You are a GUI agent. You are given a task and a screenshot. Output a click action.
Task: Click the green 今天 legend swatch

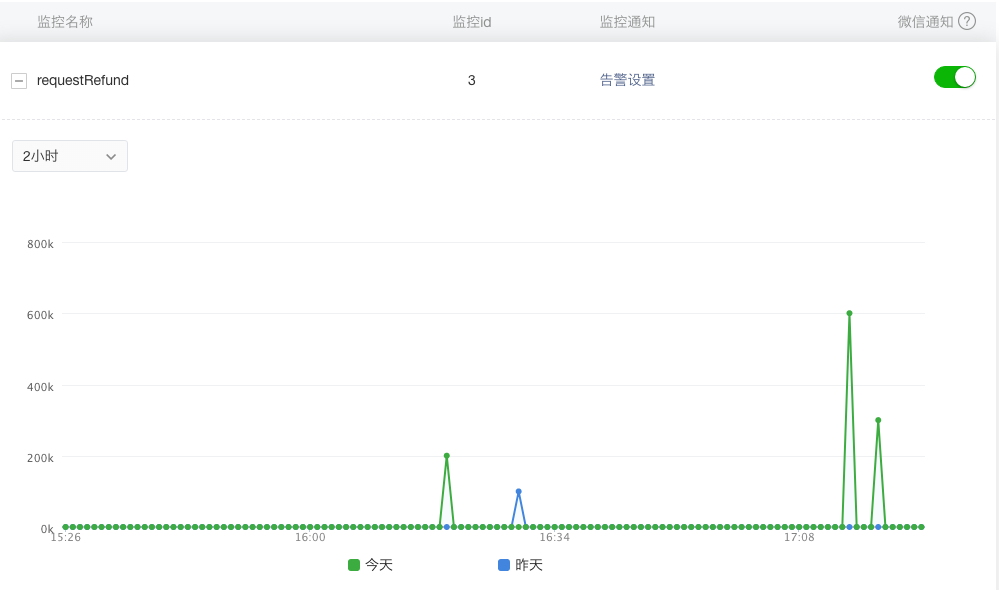pos(354,565)
